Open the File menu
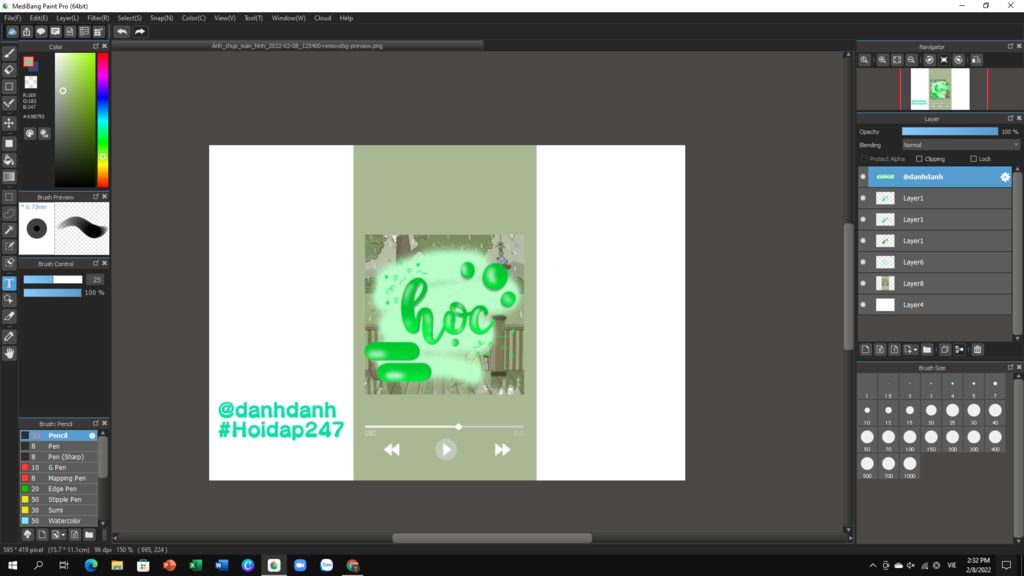This screenshot has width=1024, height=576. [x=12, y=18]
